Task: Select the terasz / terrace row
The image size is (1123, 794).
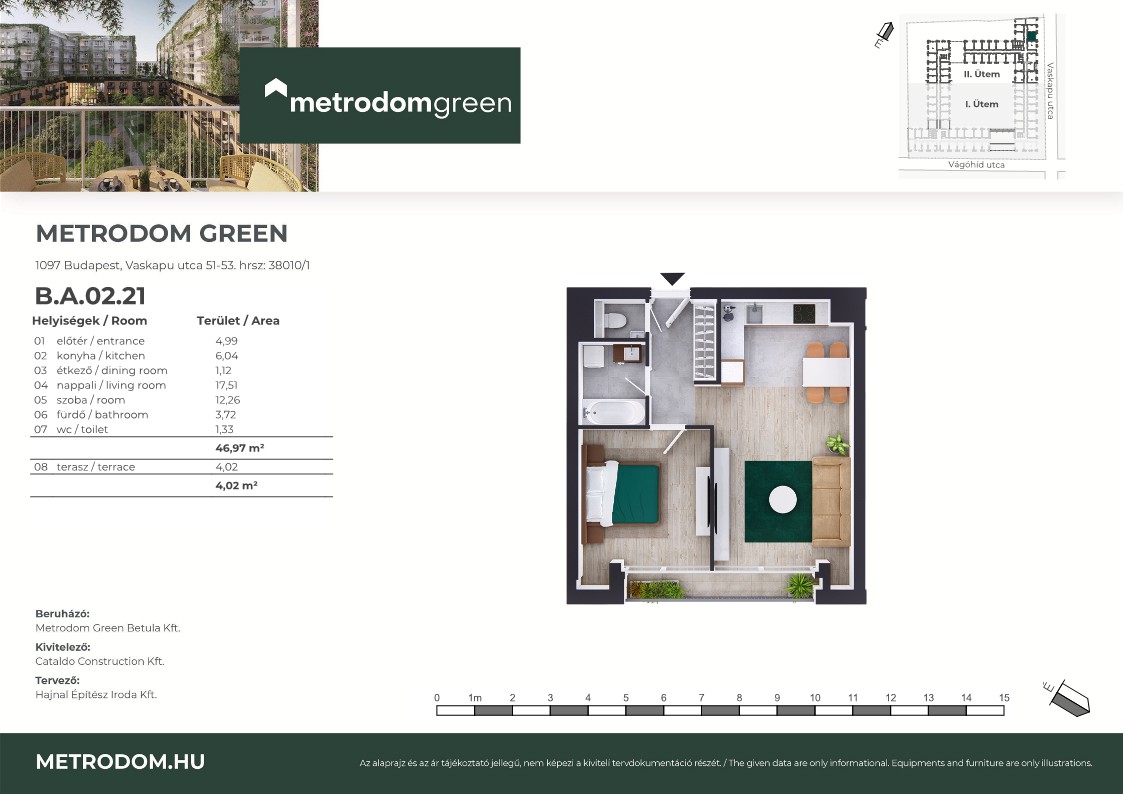Action: [150, 467]
